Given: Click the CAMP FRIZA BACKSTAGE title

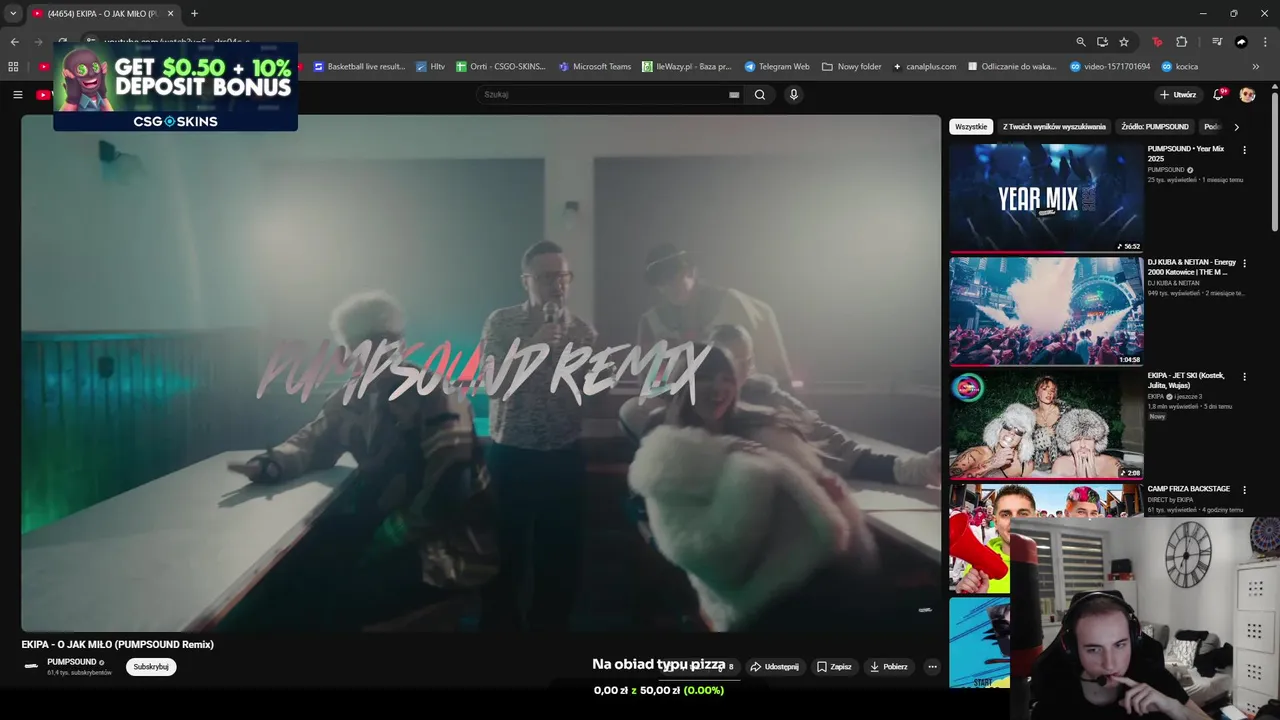Looking at the screenshot, I should pos(1188,489).
